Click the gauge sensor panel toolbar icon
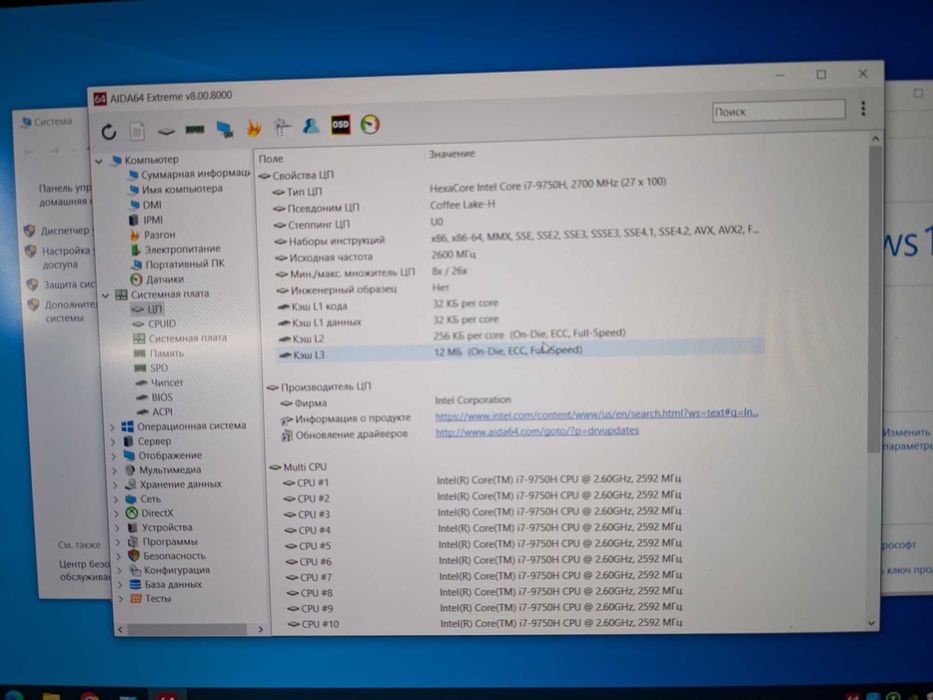This screenshot has width=933, height=700. (370, 124)
